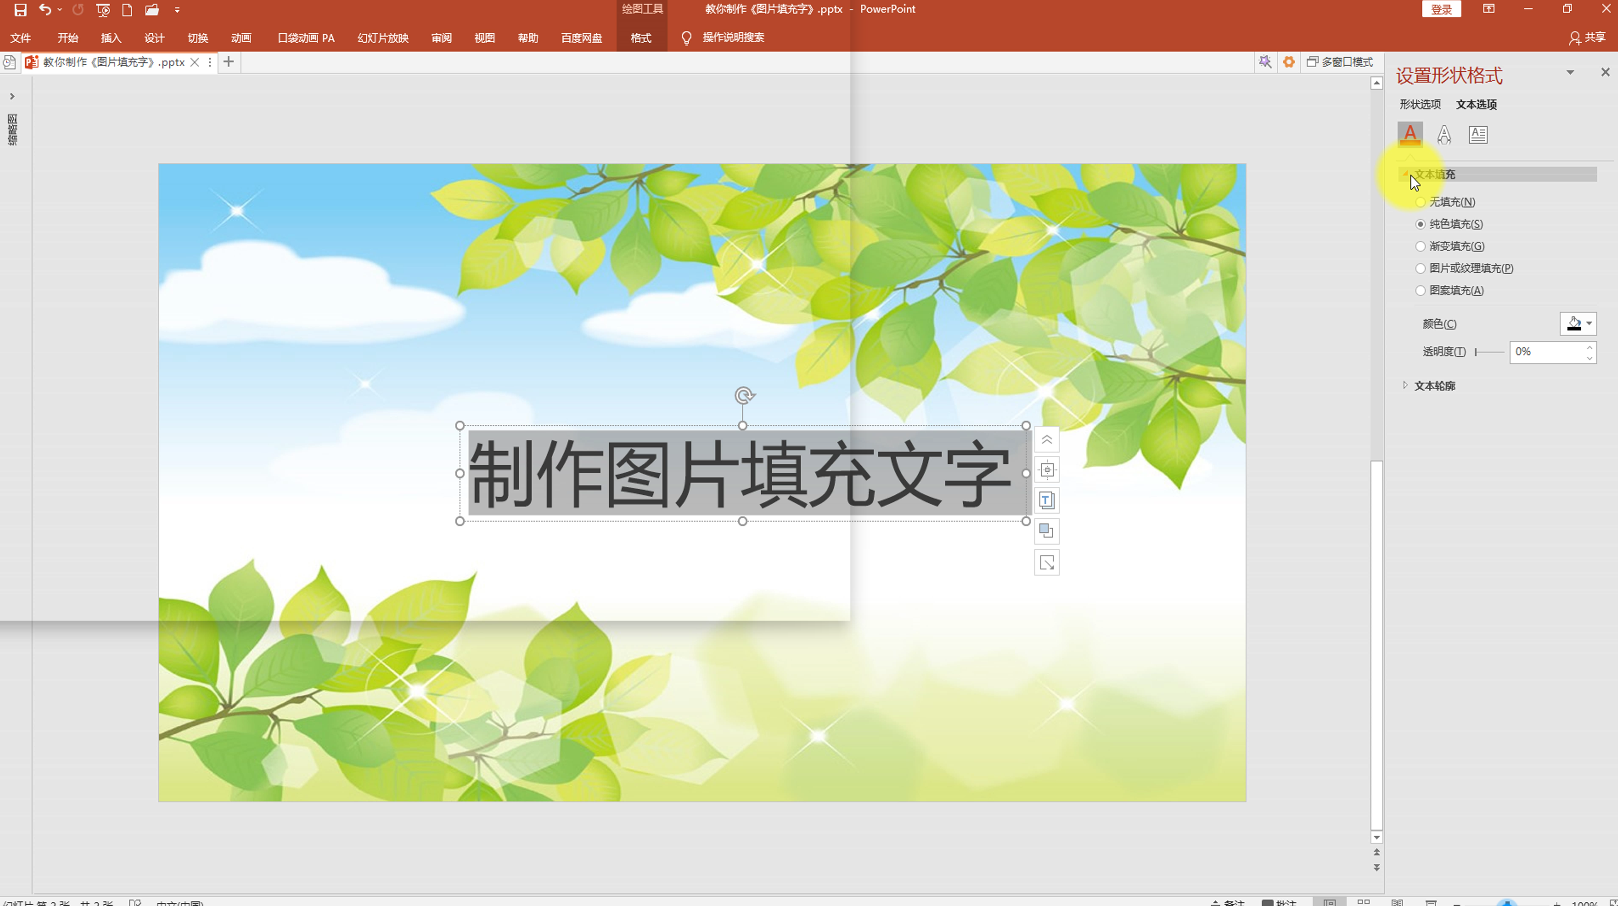
Task: Open the 百度网盘 tab
Action: click(581, 38)
